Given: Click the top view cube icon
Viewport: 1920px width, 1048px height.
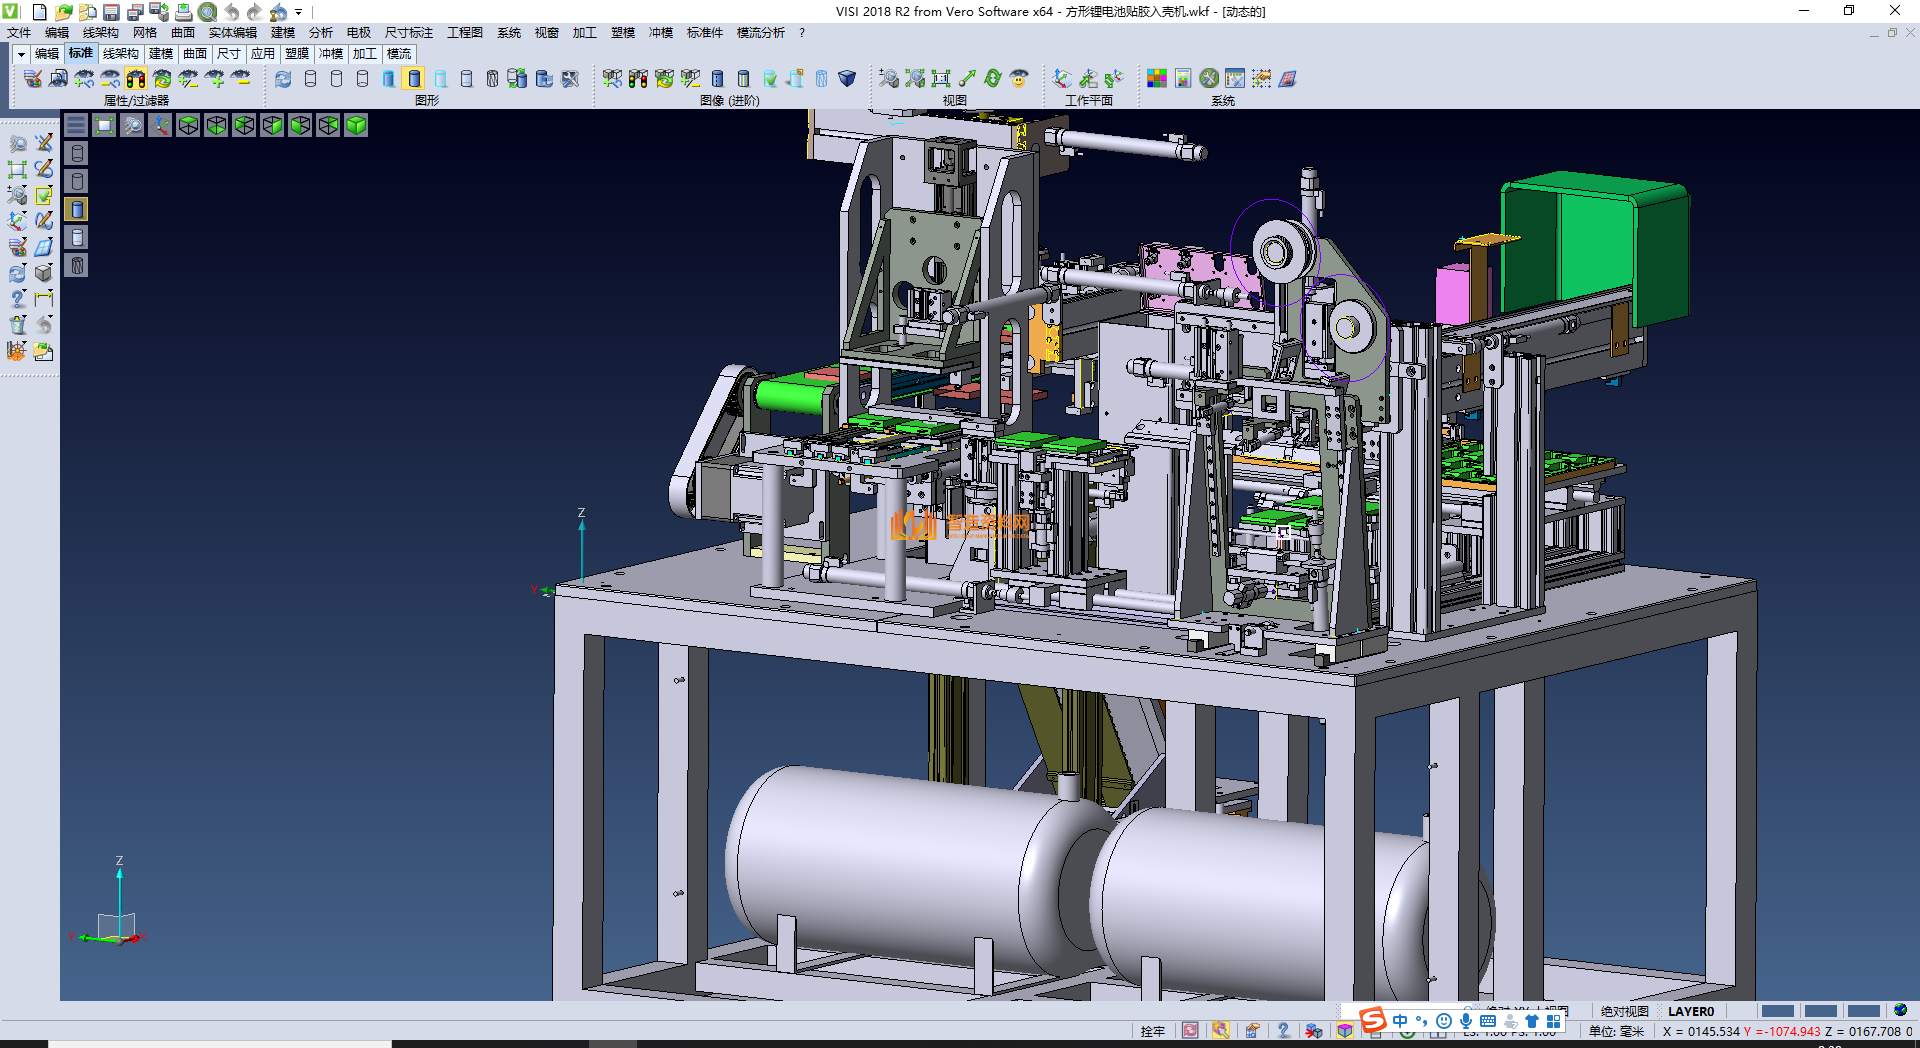Looking at the screenshot, I should pos(188,125).
